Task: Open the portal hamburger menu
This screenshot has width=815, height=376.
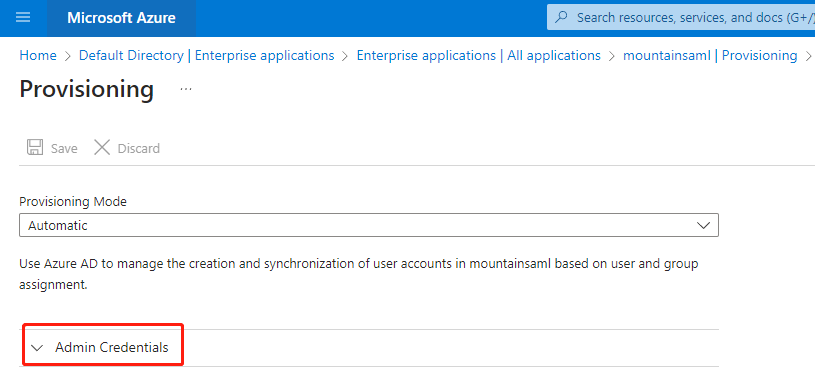Action: (23, 18)
